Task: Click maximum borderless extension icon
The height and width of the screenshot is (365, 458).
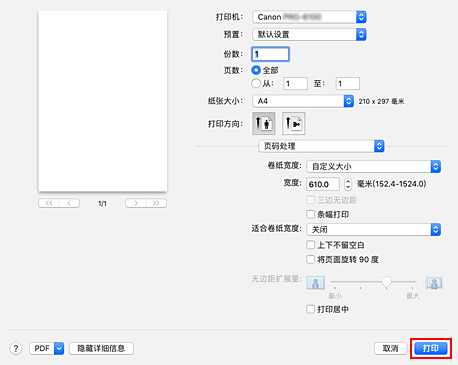Action: 434,283
